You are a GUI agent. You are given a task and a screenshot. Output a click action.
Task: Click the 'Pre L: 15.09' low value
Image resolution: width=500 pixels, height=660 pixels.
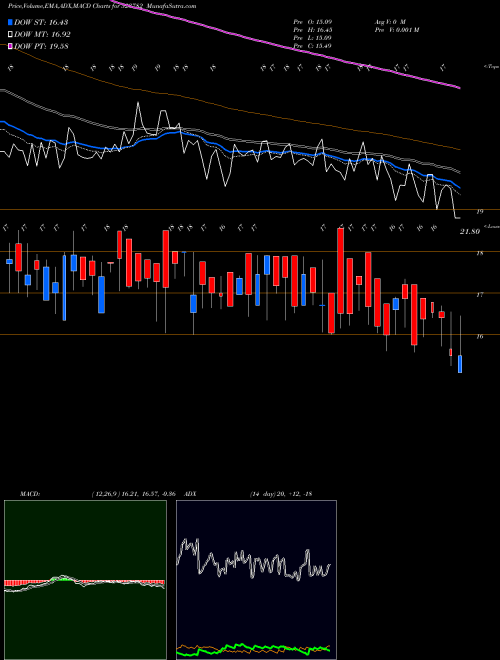(313, 38)
